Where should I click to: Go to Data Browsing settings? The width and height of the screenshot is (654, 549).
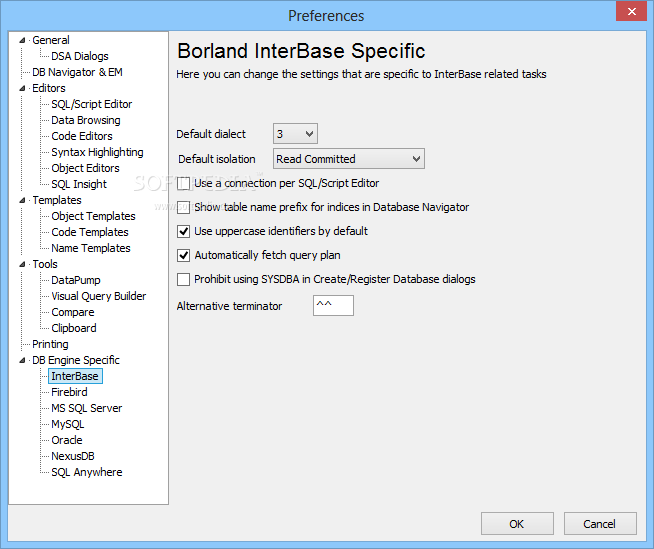coord(86,120)
